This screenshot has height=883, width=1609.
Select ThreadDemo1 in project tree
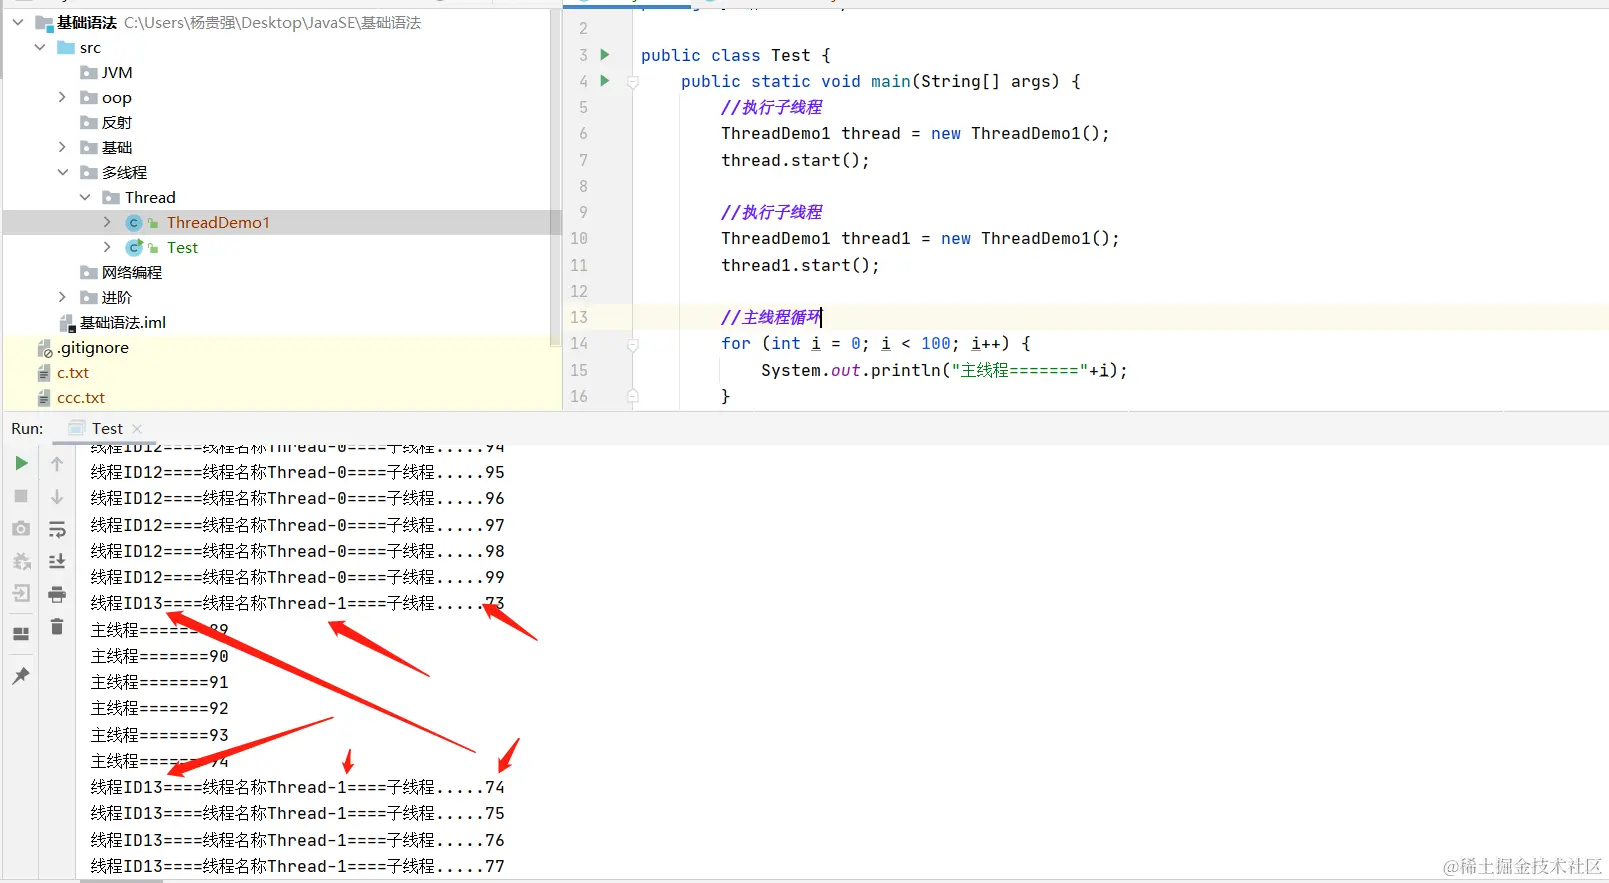218,222
